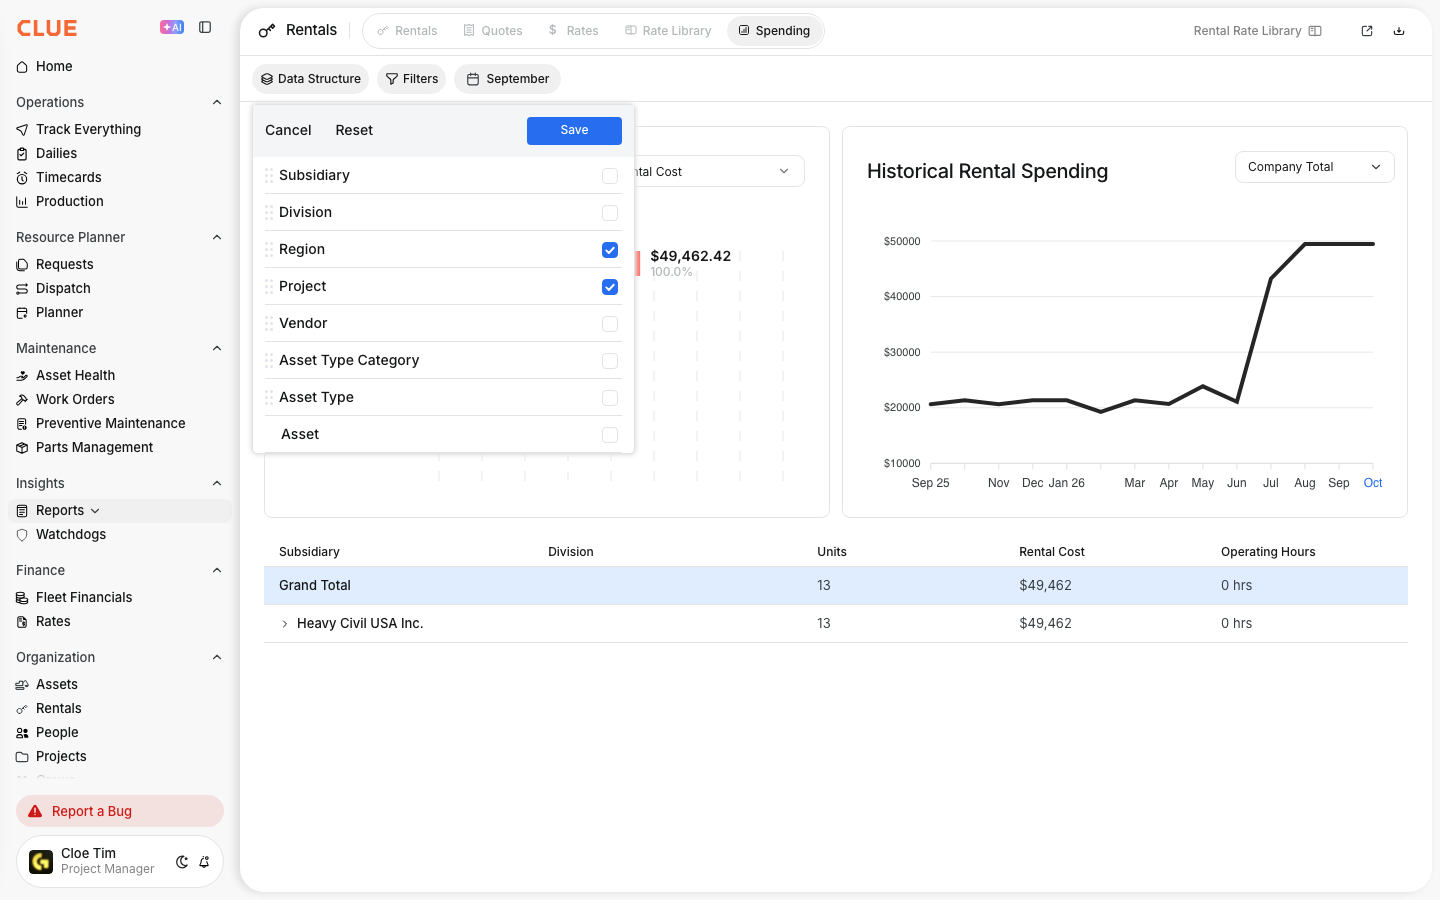This screenshot has height=900, width=1440.
Task: Click the Home icon in sidebar
Action: [22, 67]
